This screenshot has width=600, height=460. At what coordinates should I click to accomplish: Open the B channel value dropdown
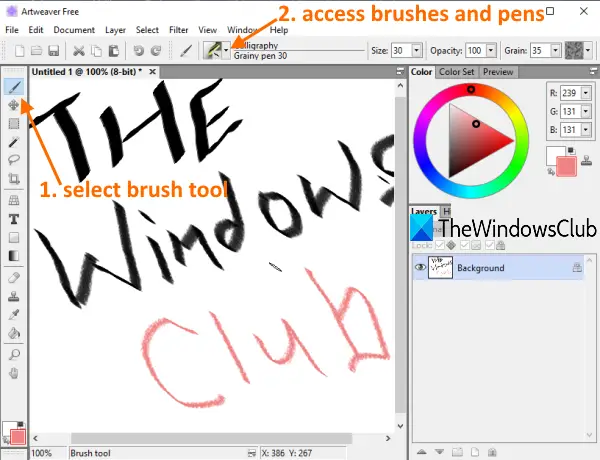coord(585,130)
